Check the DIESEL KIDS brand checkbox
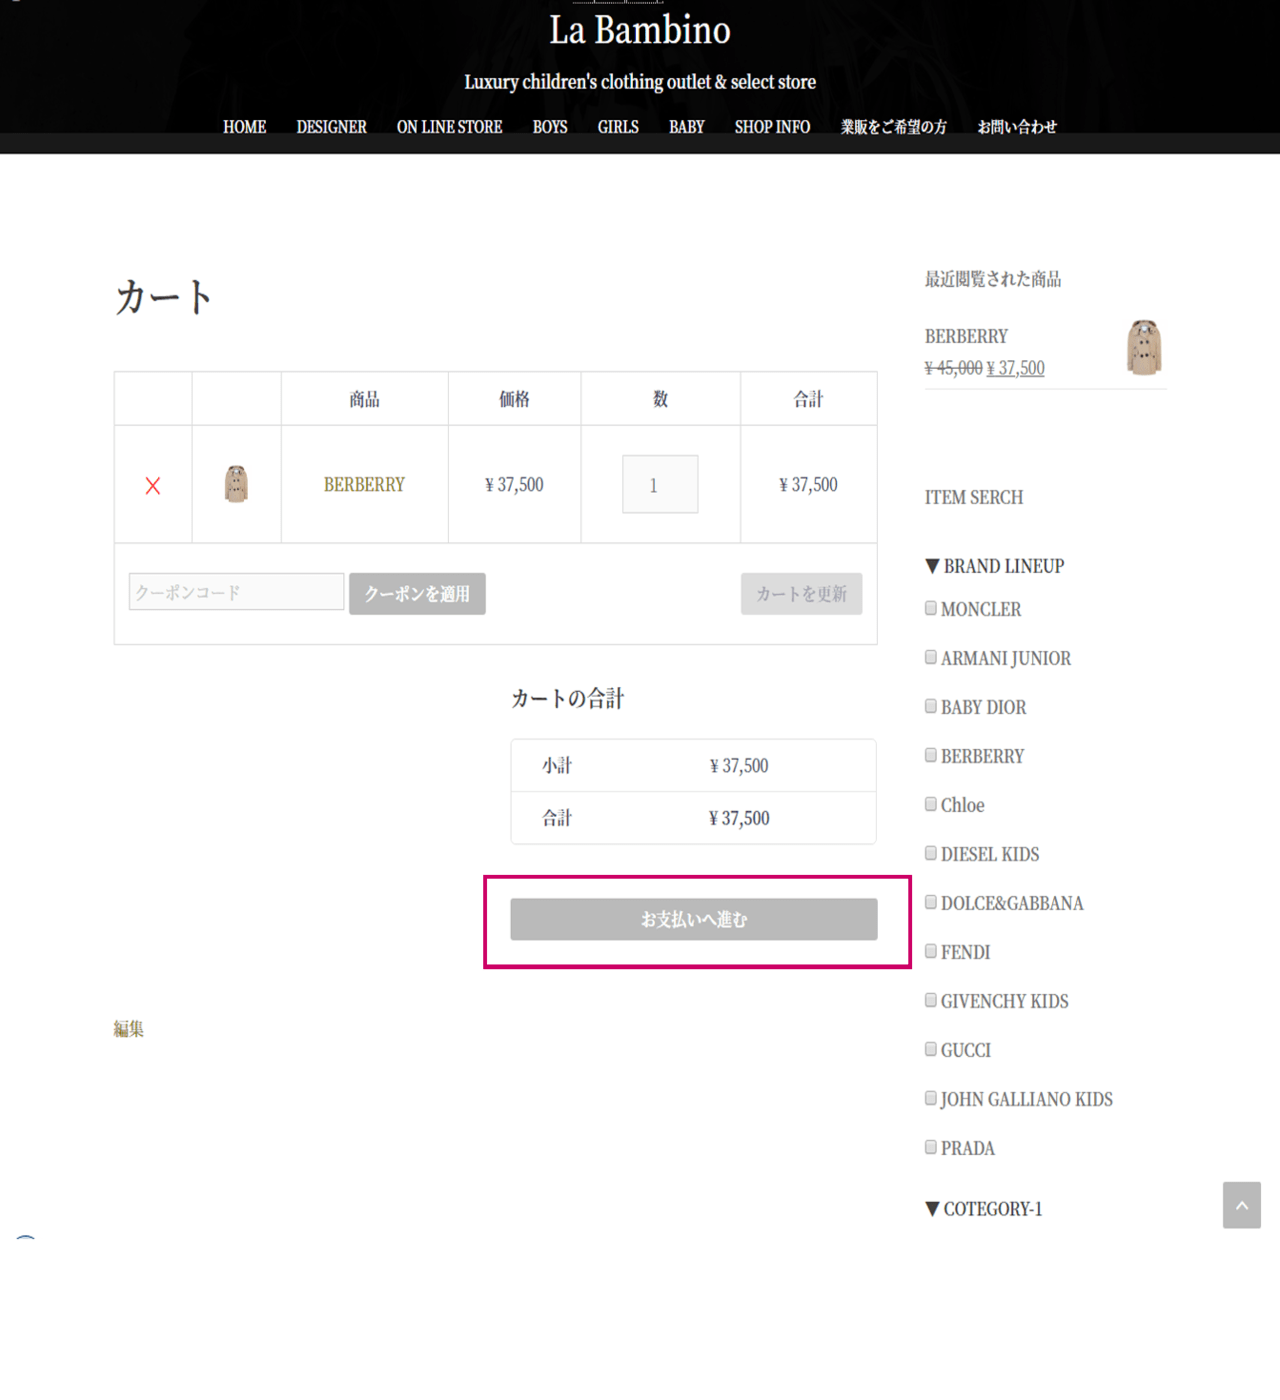1280x1400 pixels. tap(931, 853)
